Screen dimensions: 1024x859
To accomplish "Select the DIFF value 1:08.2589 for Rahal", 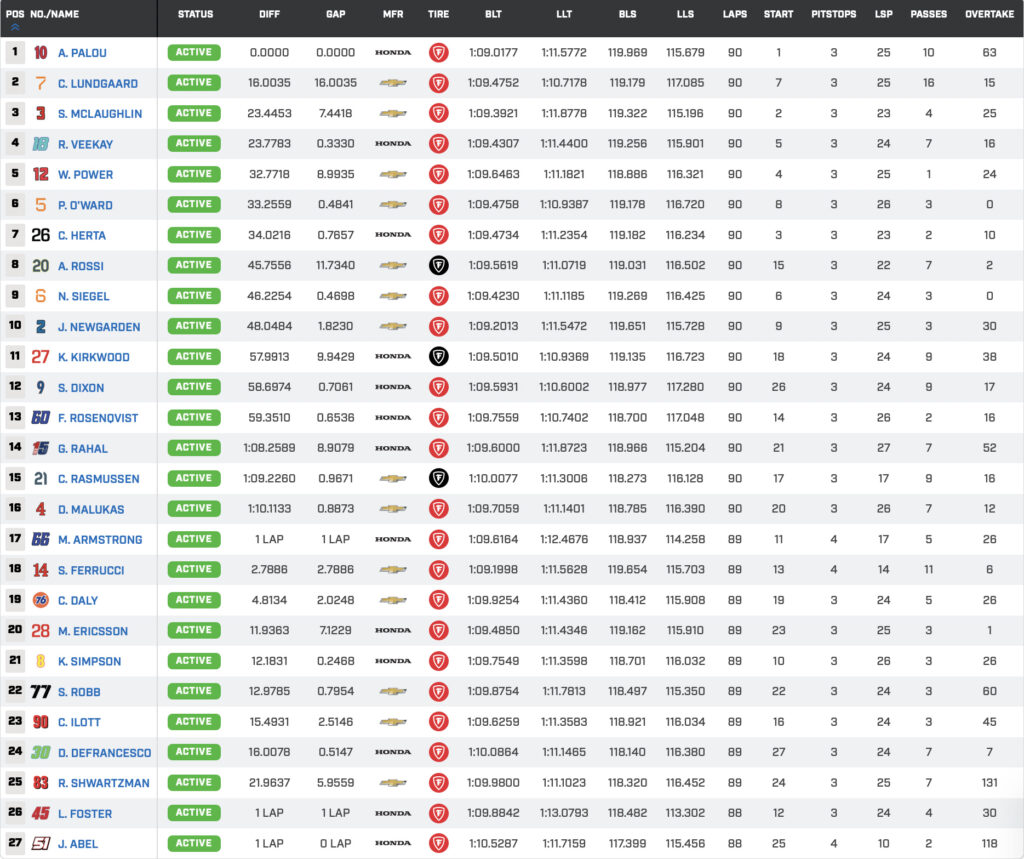I will 269,448.
